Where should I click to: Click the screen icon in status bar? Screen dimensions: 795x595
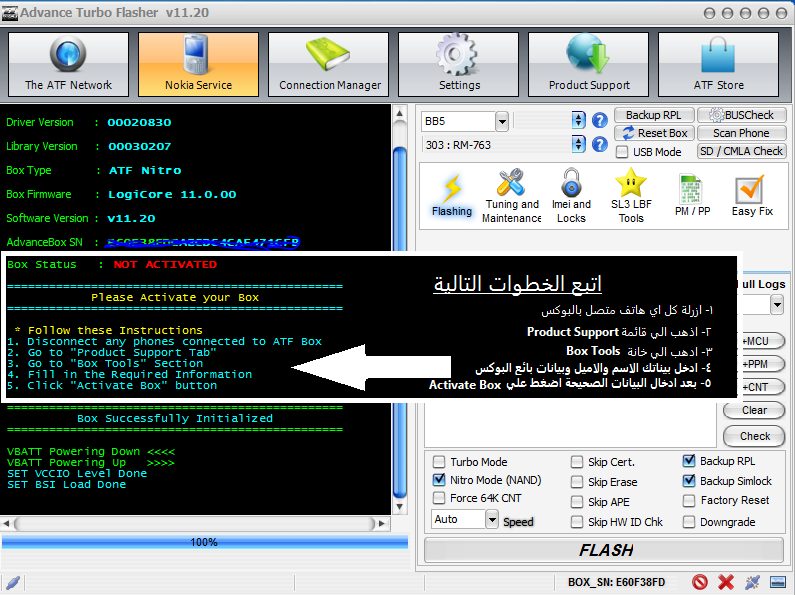click(778, 582)
